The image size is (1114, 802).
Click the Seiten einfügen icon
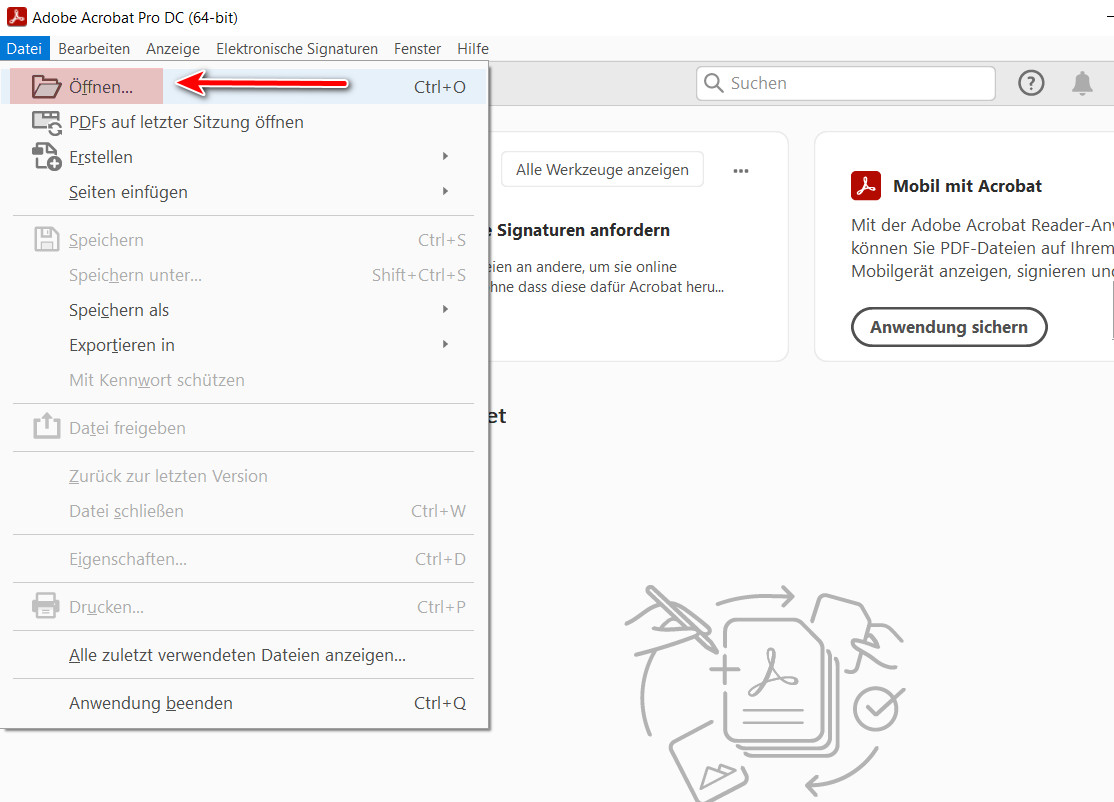(46, 192)
